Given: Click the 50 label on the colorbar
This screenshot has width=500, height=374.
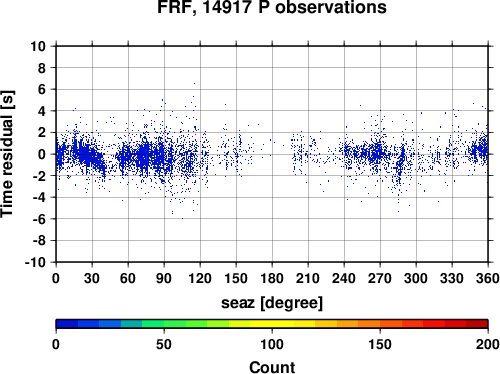Looking at the screenshot, I should click(x=164, y=344).
